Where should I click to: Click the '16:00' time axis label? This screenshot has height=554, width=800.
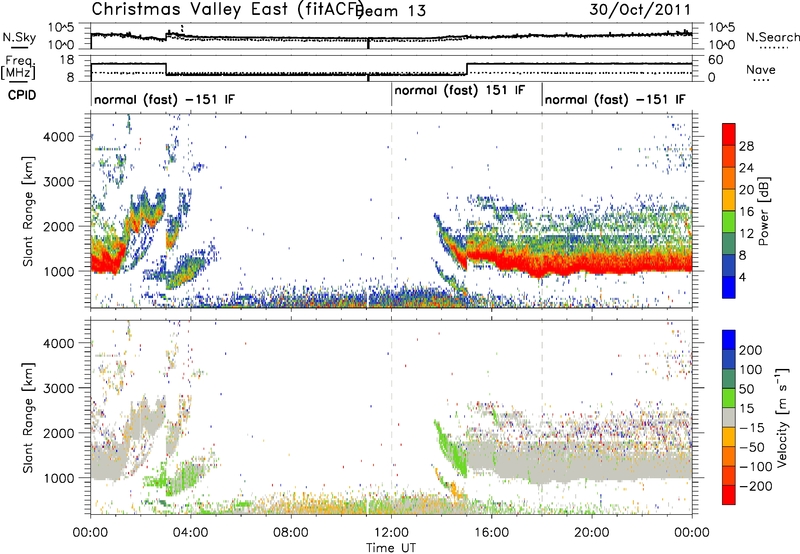(x=492, y=533)
